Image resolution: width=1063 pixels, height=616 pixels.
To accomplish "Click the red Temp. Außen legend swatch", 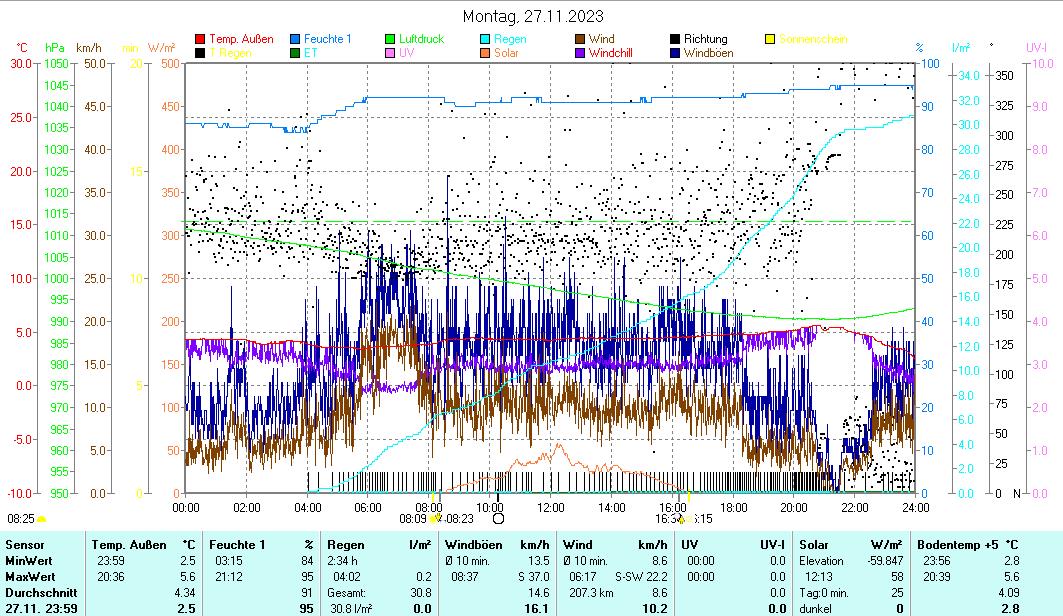I will coord(200,39).
